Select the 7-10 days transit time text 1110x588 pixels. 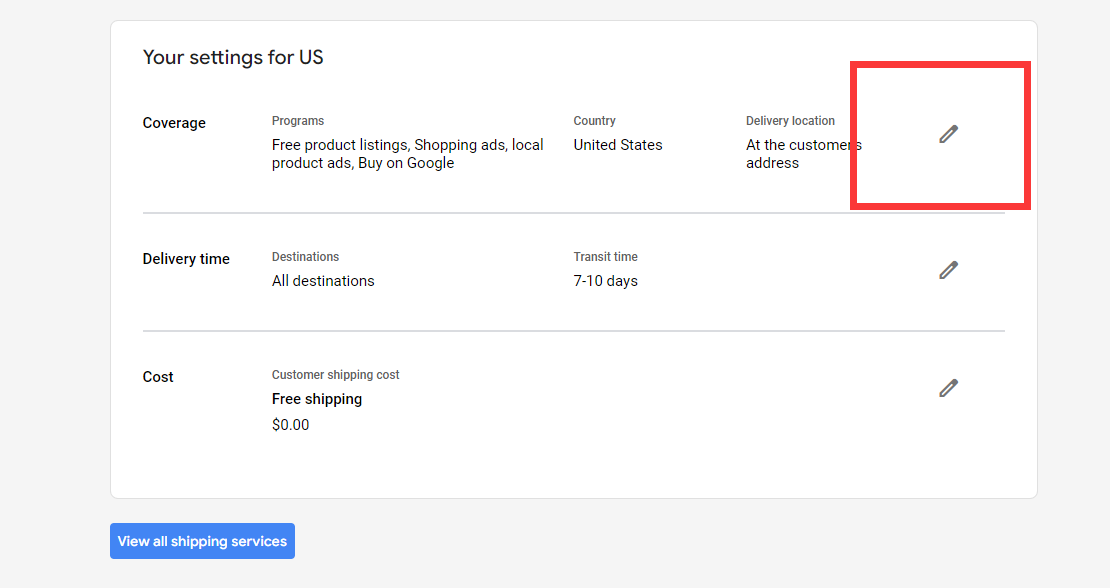(x=605, y=280)
